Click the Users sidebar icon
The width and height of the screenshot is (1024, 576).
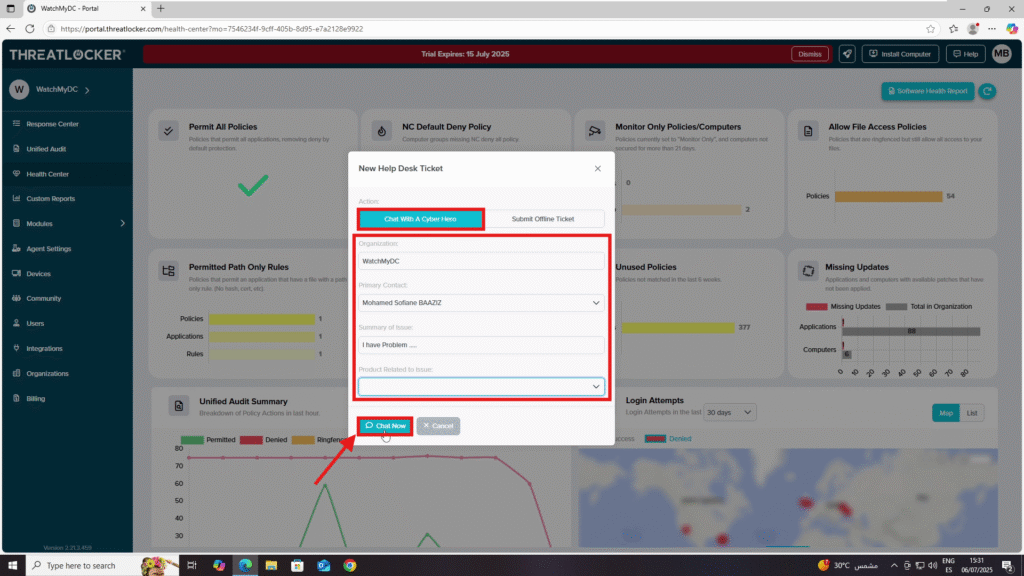click(x=16, y=323)
